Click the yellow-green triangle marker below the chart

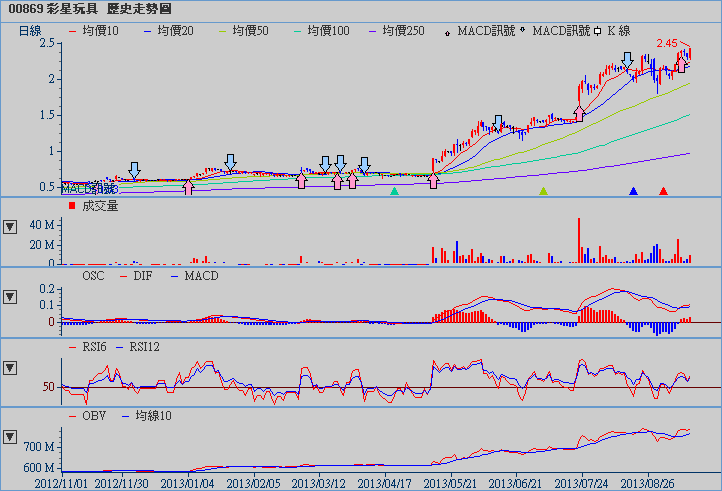coord(543,191)
